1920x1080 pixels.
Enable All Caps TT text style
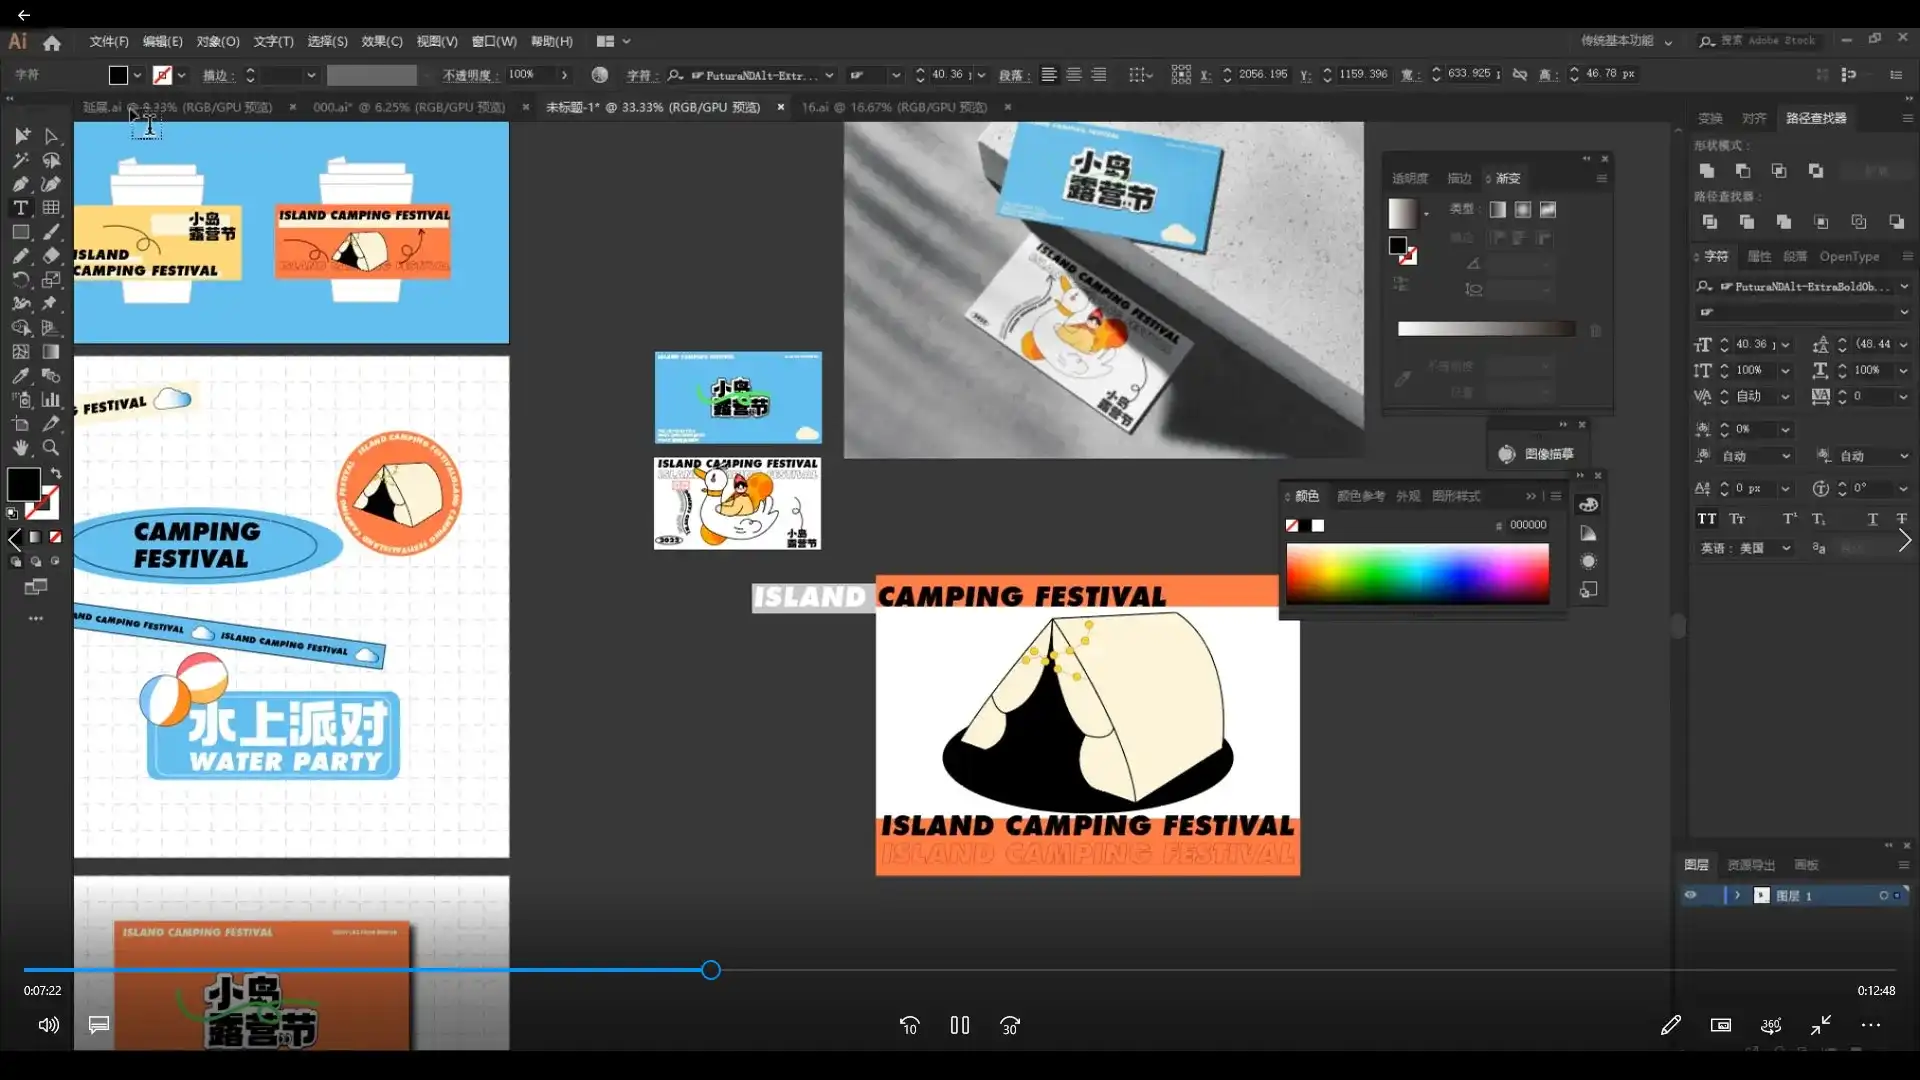click(x=1706, y=519)
